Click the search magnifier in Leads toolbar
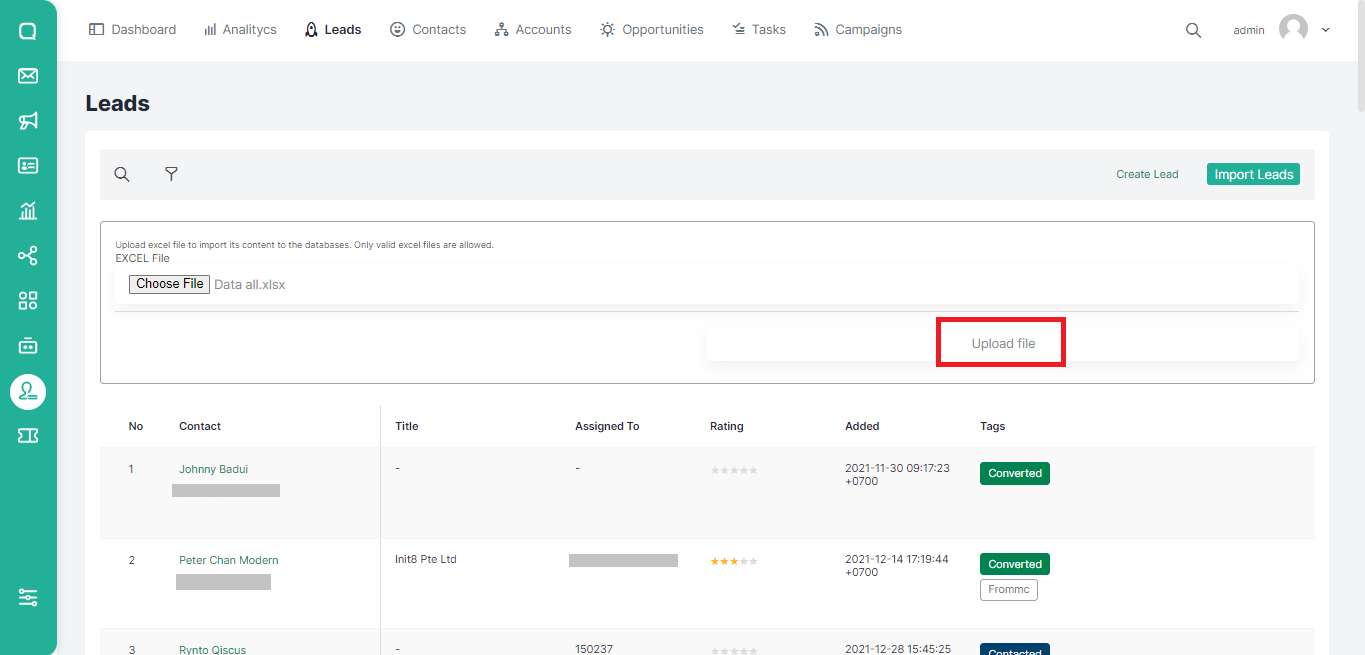 click(x=122, y=174)
